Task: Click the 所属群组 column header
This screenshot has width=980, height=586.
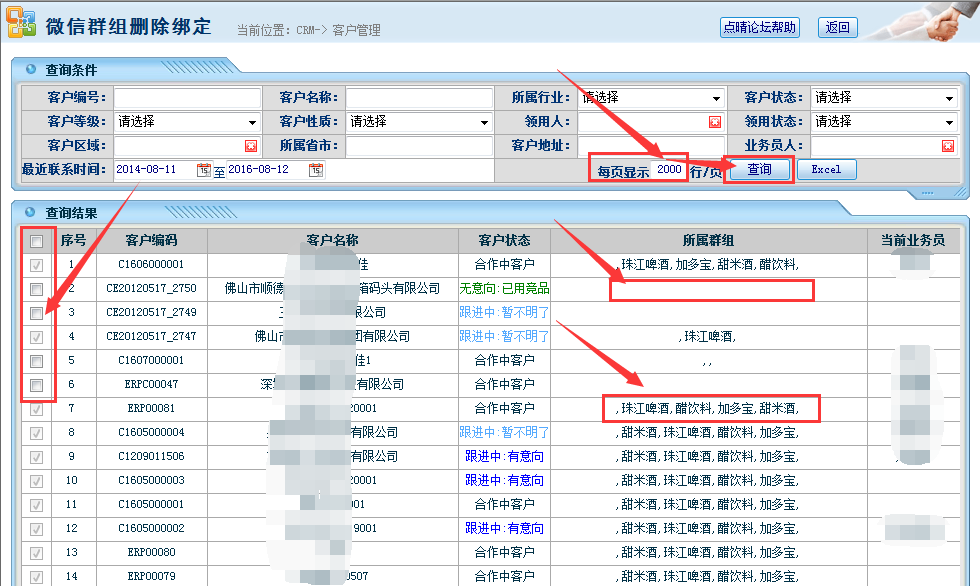Action: (x=708, y=241)
